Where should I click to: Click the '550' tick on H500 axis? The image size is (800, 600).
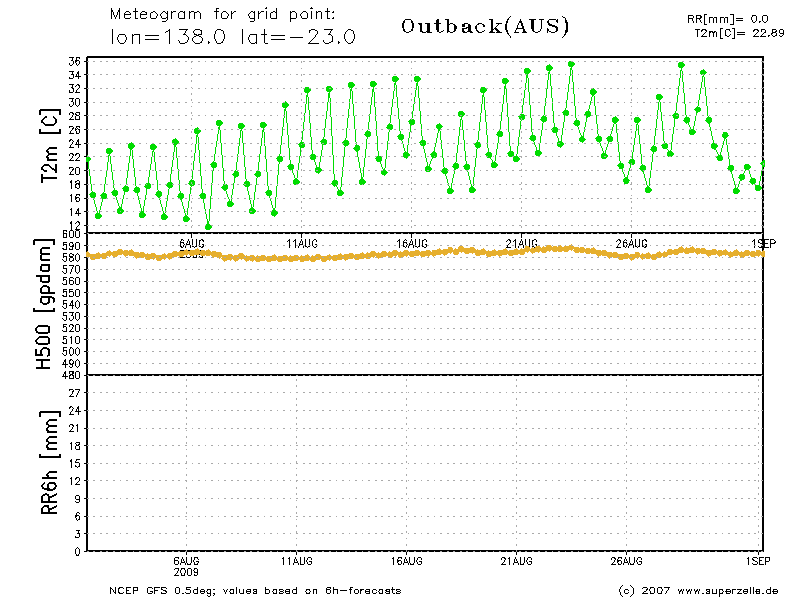pos(72,293)
